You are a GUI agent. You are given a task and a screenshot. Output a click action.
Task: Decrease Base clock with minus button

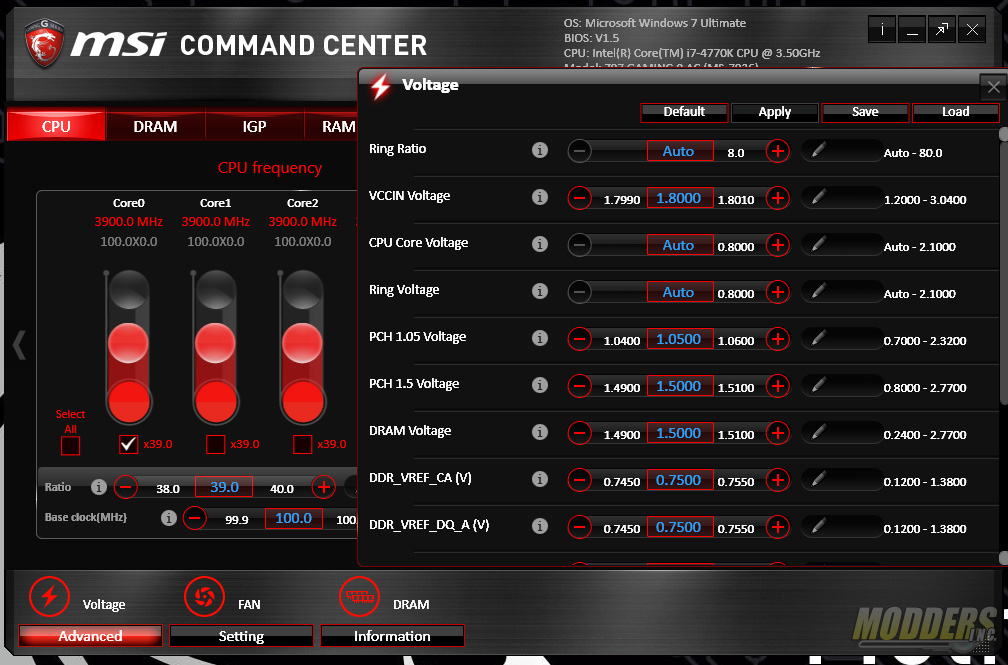click(x=195, y=518)
